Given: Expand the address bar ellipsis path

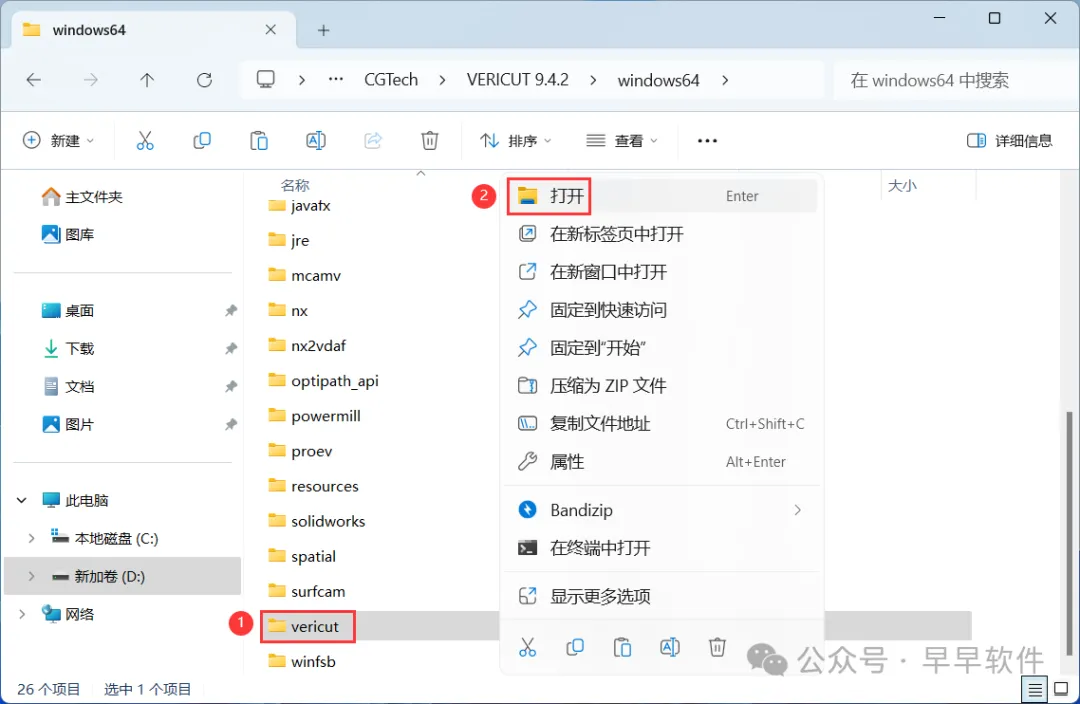Looking at the screenshot, I should 335,80.
